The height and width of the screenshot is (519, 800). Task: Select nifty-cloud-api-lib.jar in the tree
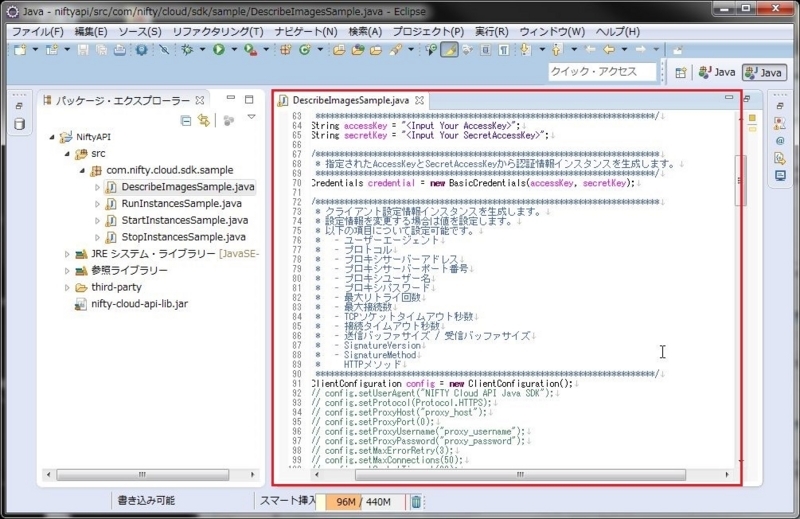point(139,304)
